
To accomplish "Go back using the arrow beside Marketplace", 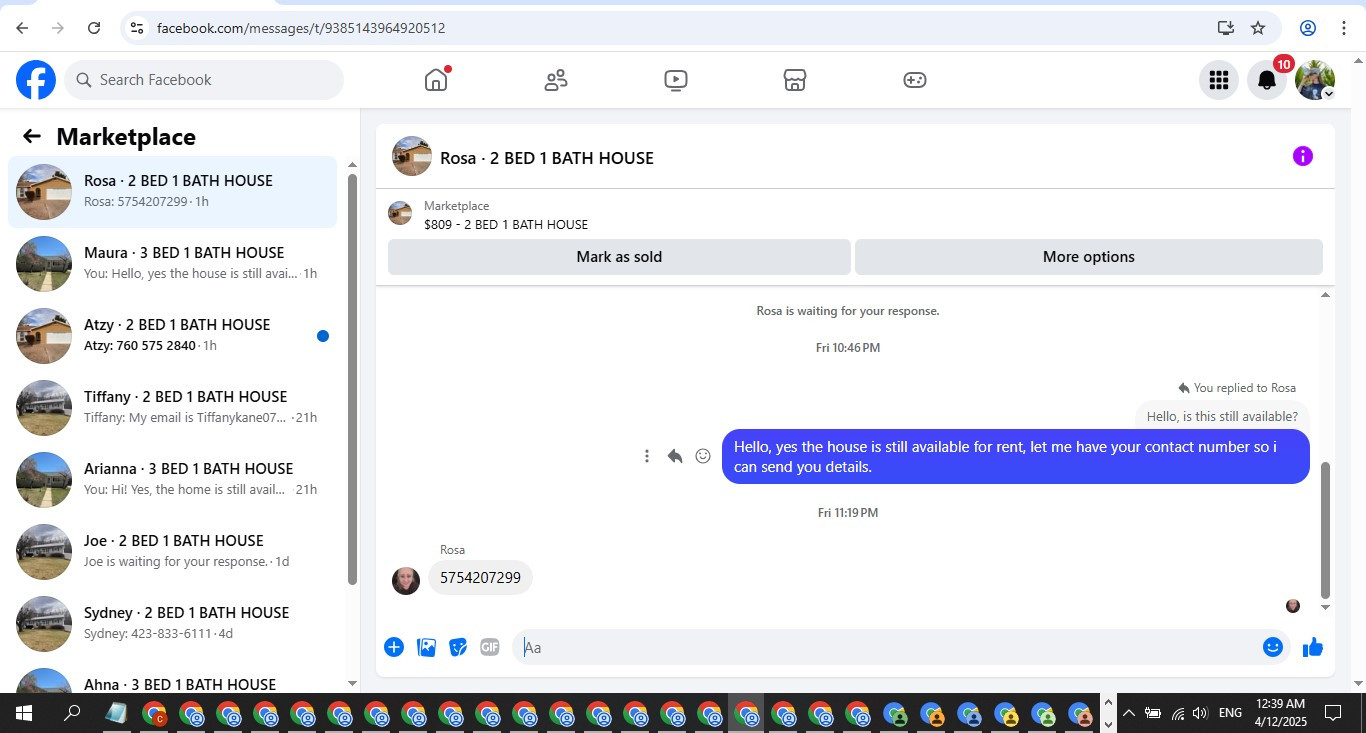I will pyautogui.click(x=32, y=137).
